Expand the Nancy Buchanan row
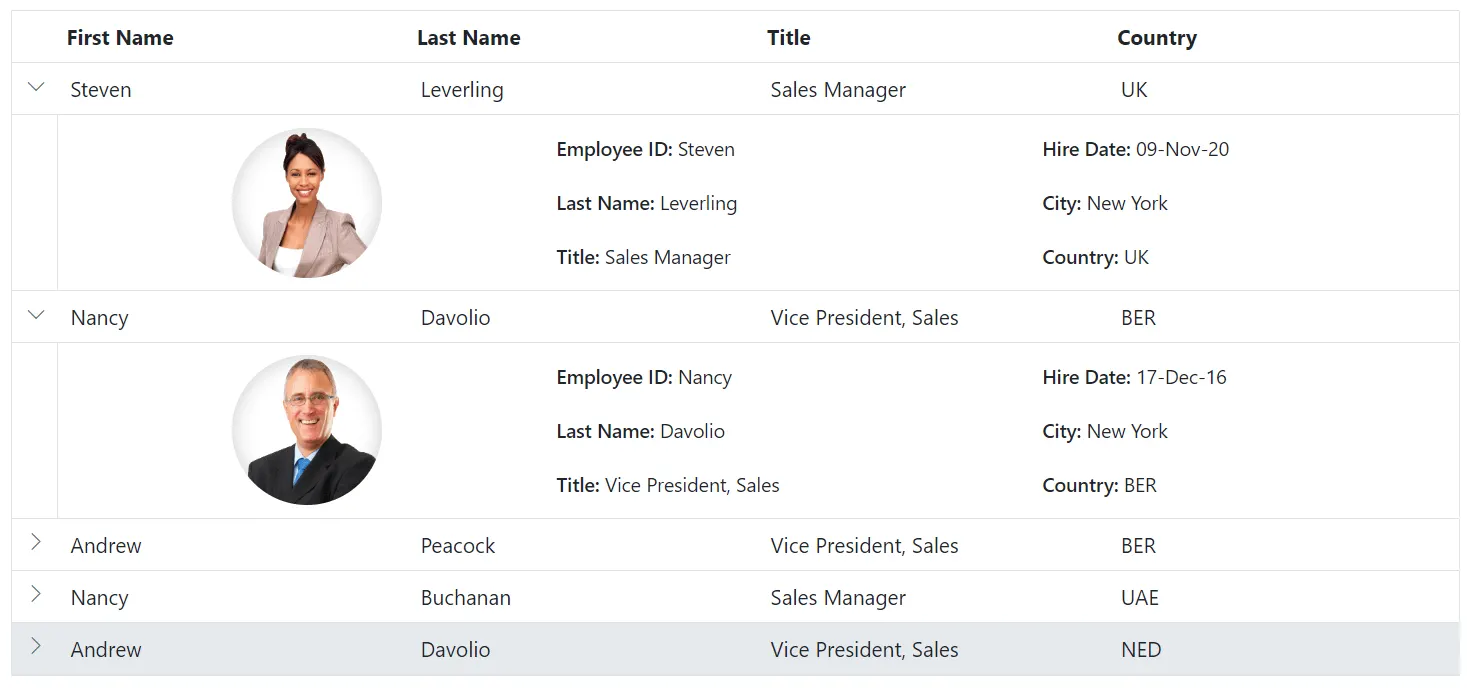Screen dimensions: 1467x688 [x=36, y=597]
